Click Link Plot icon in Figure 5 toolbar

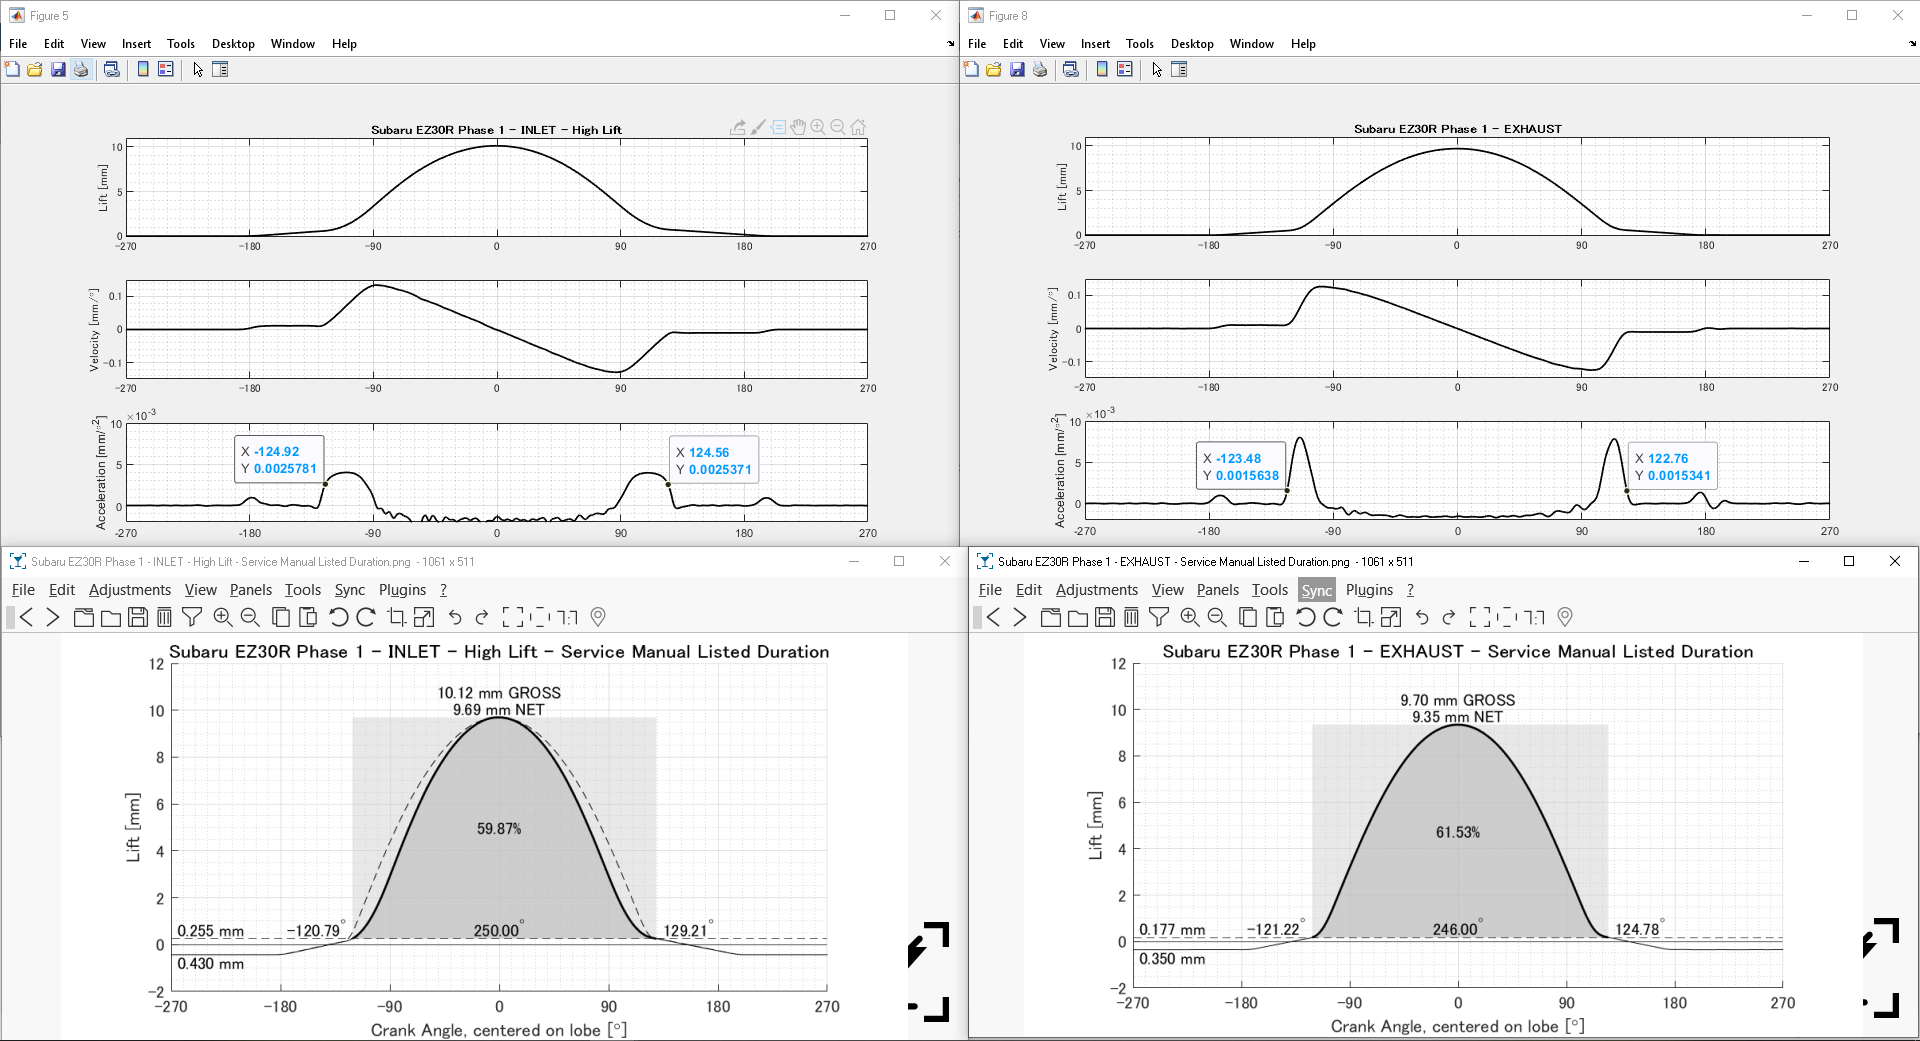point(112,69)
